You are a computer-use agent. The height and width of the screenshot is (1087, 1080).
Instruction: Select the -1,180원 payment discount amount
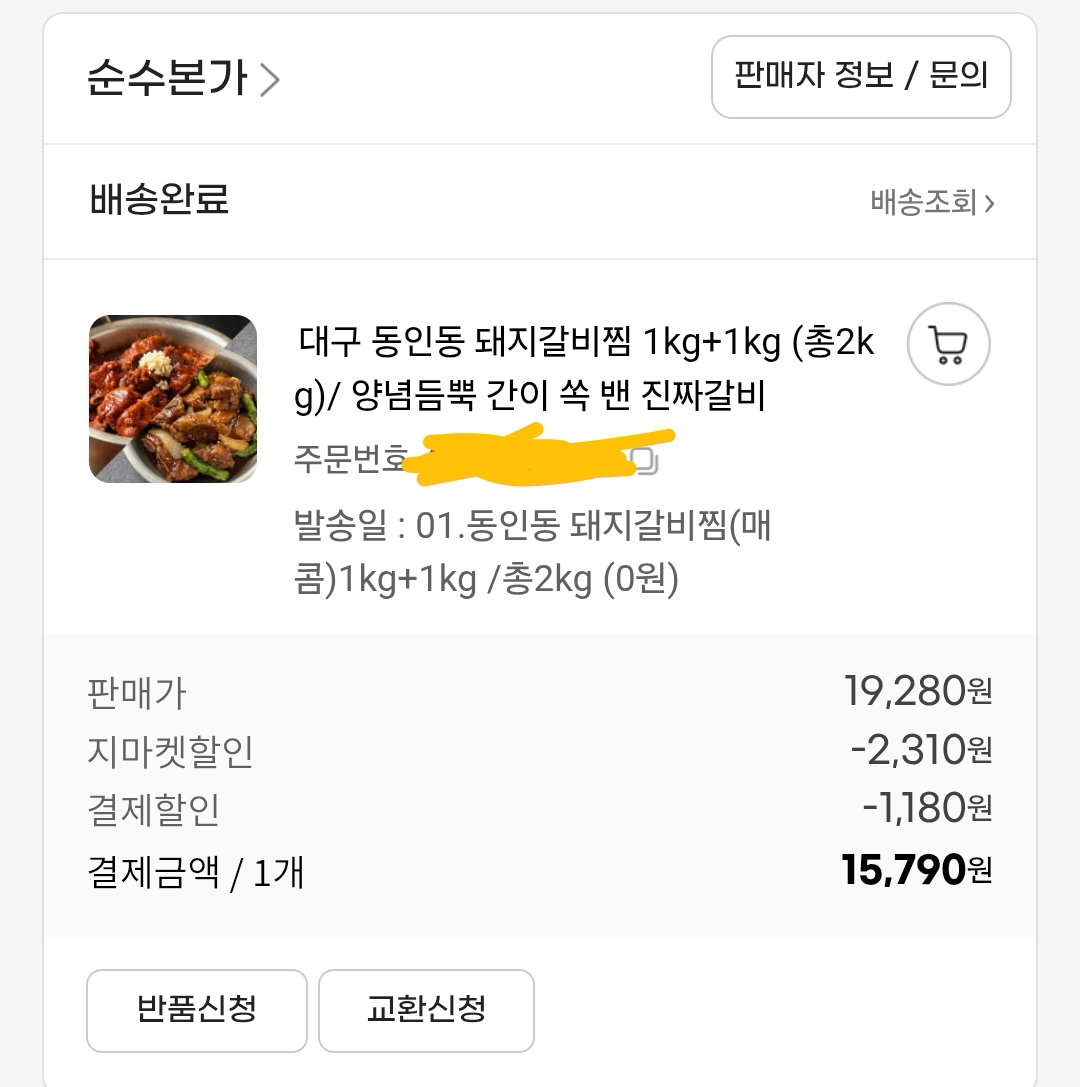coord(927,808)
